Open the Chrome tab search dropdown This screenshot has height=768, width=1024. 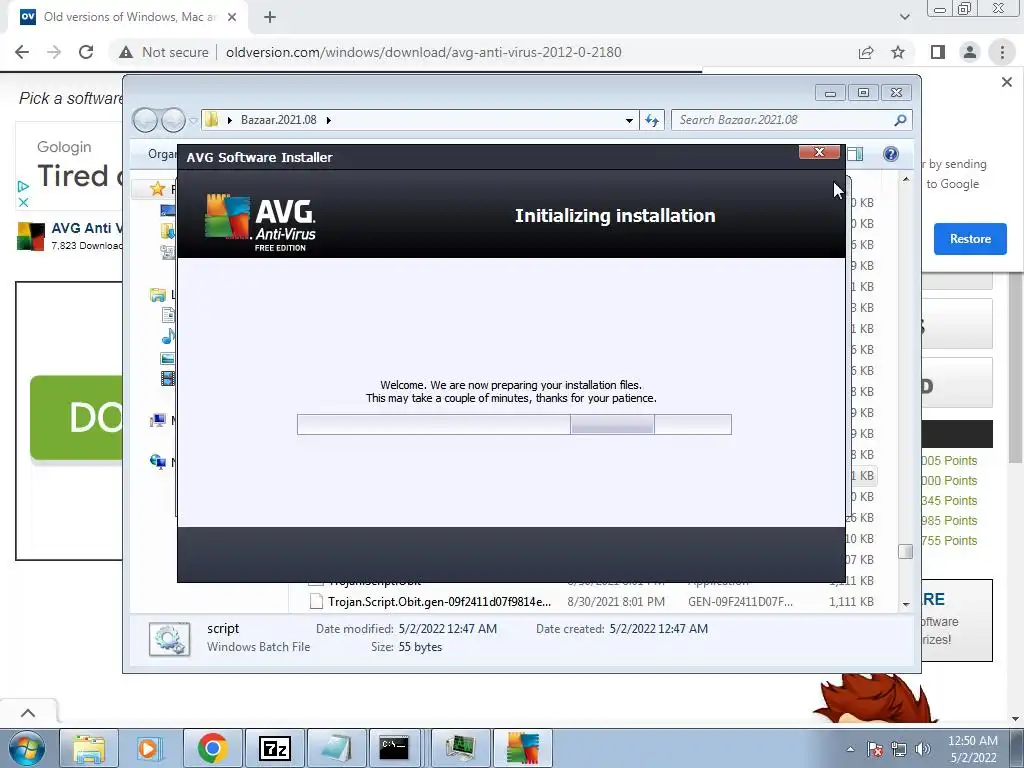pyautogui.click(x=904, y=17)
